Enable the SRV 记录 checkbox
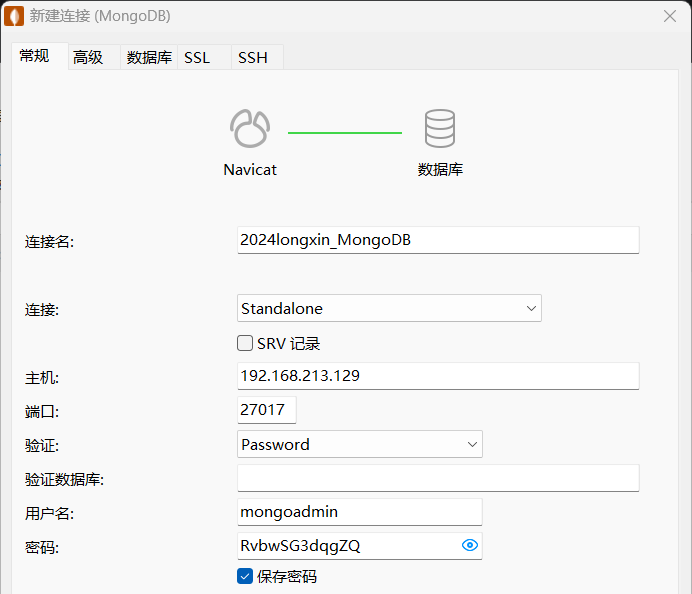692x594 pixels. 245,343
